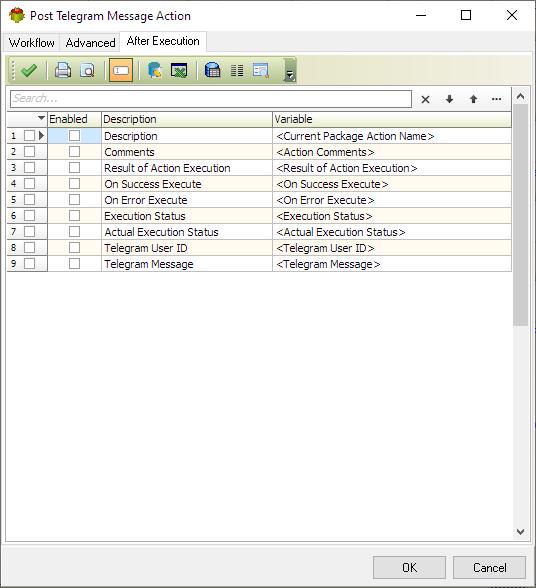Switch to the Advanced tab
This screenshot has height=588, width=536.
coord(90,43)
